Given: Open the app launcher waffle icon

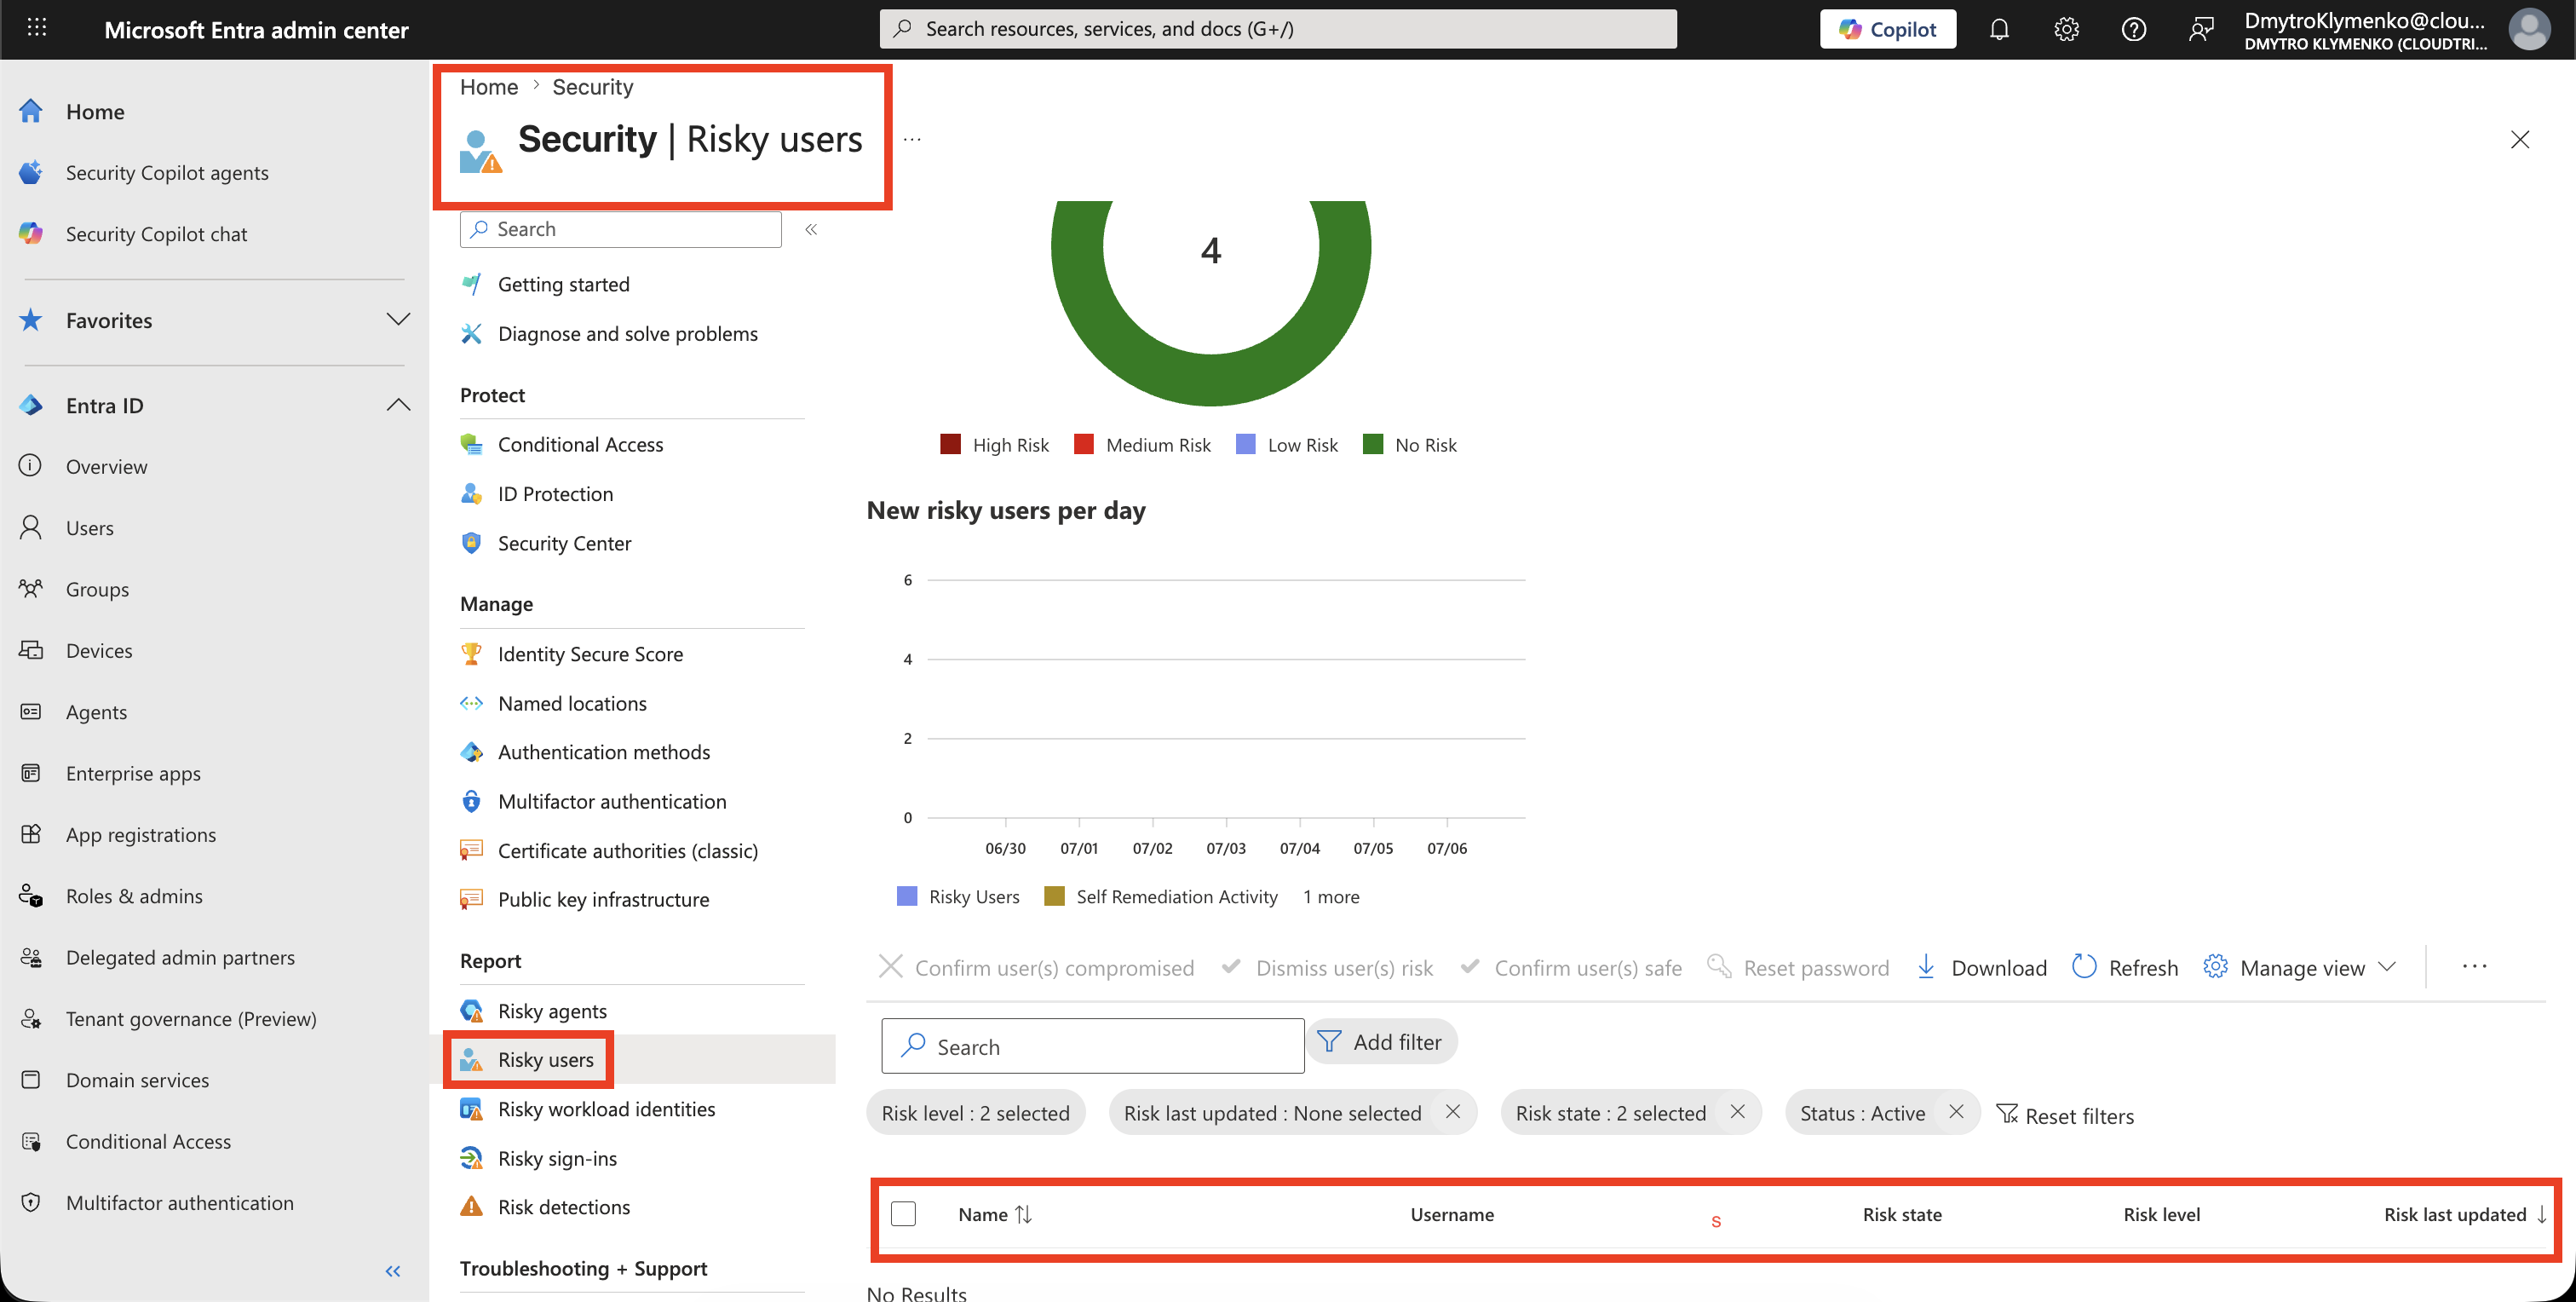Looking at the screenshot, I should pyautogui.click(x=37, y=28).
